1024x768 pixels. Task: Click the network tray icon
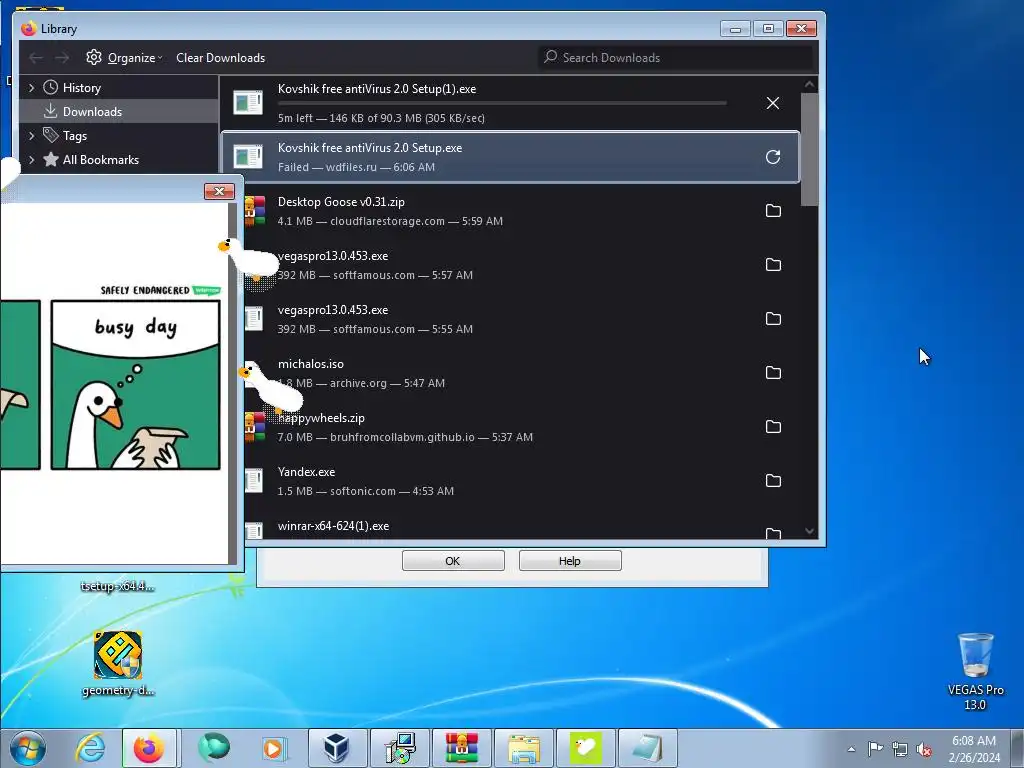click(900, 749)
